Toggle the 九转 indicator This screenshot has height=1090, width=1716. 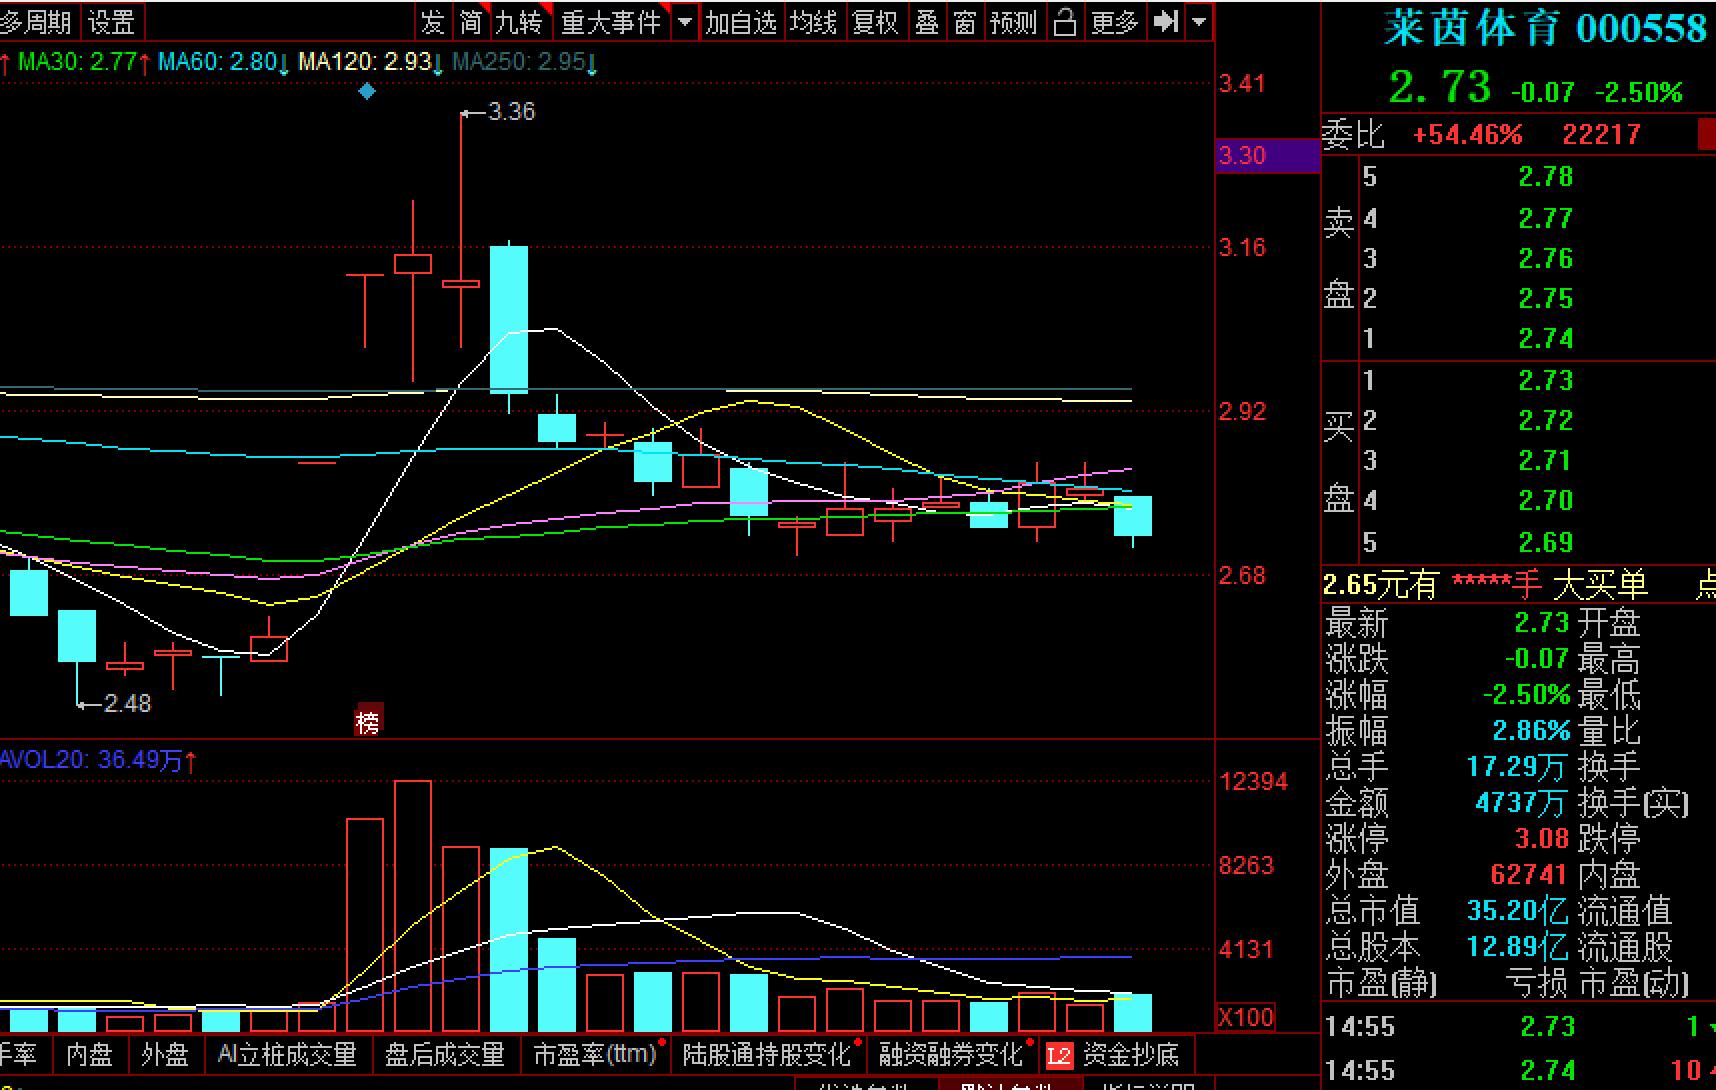click(x=518, y=21)
